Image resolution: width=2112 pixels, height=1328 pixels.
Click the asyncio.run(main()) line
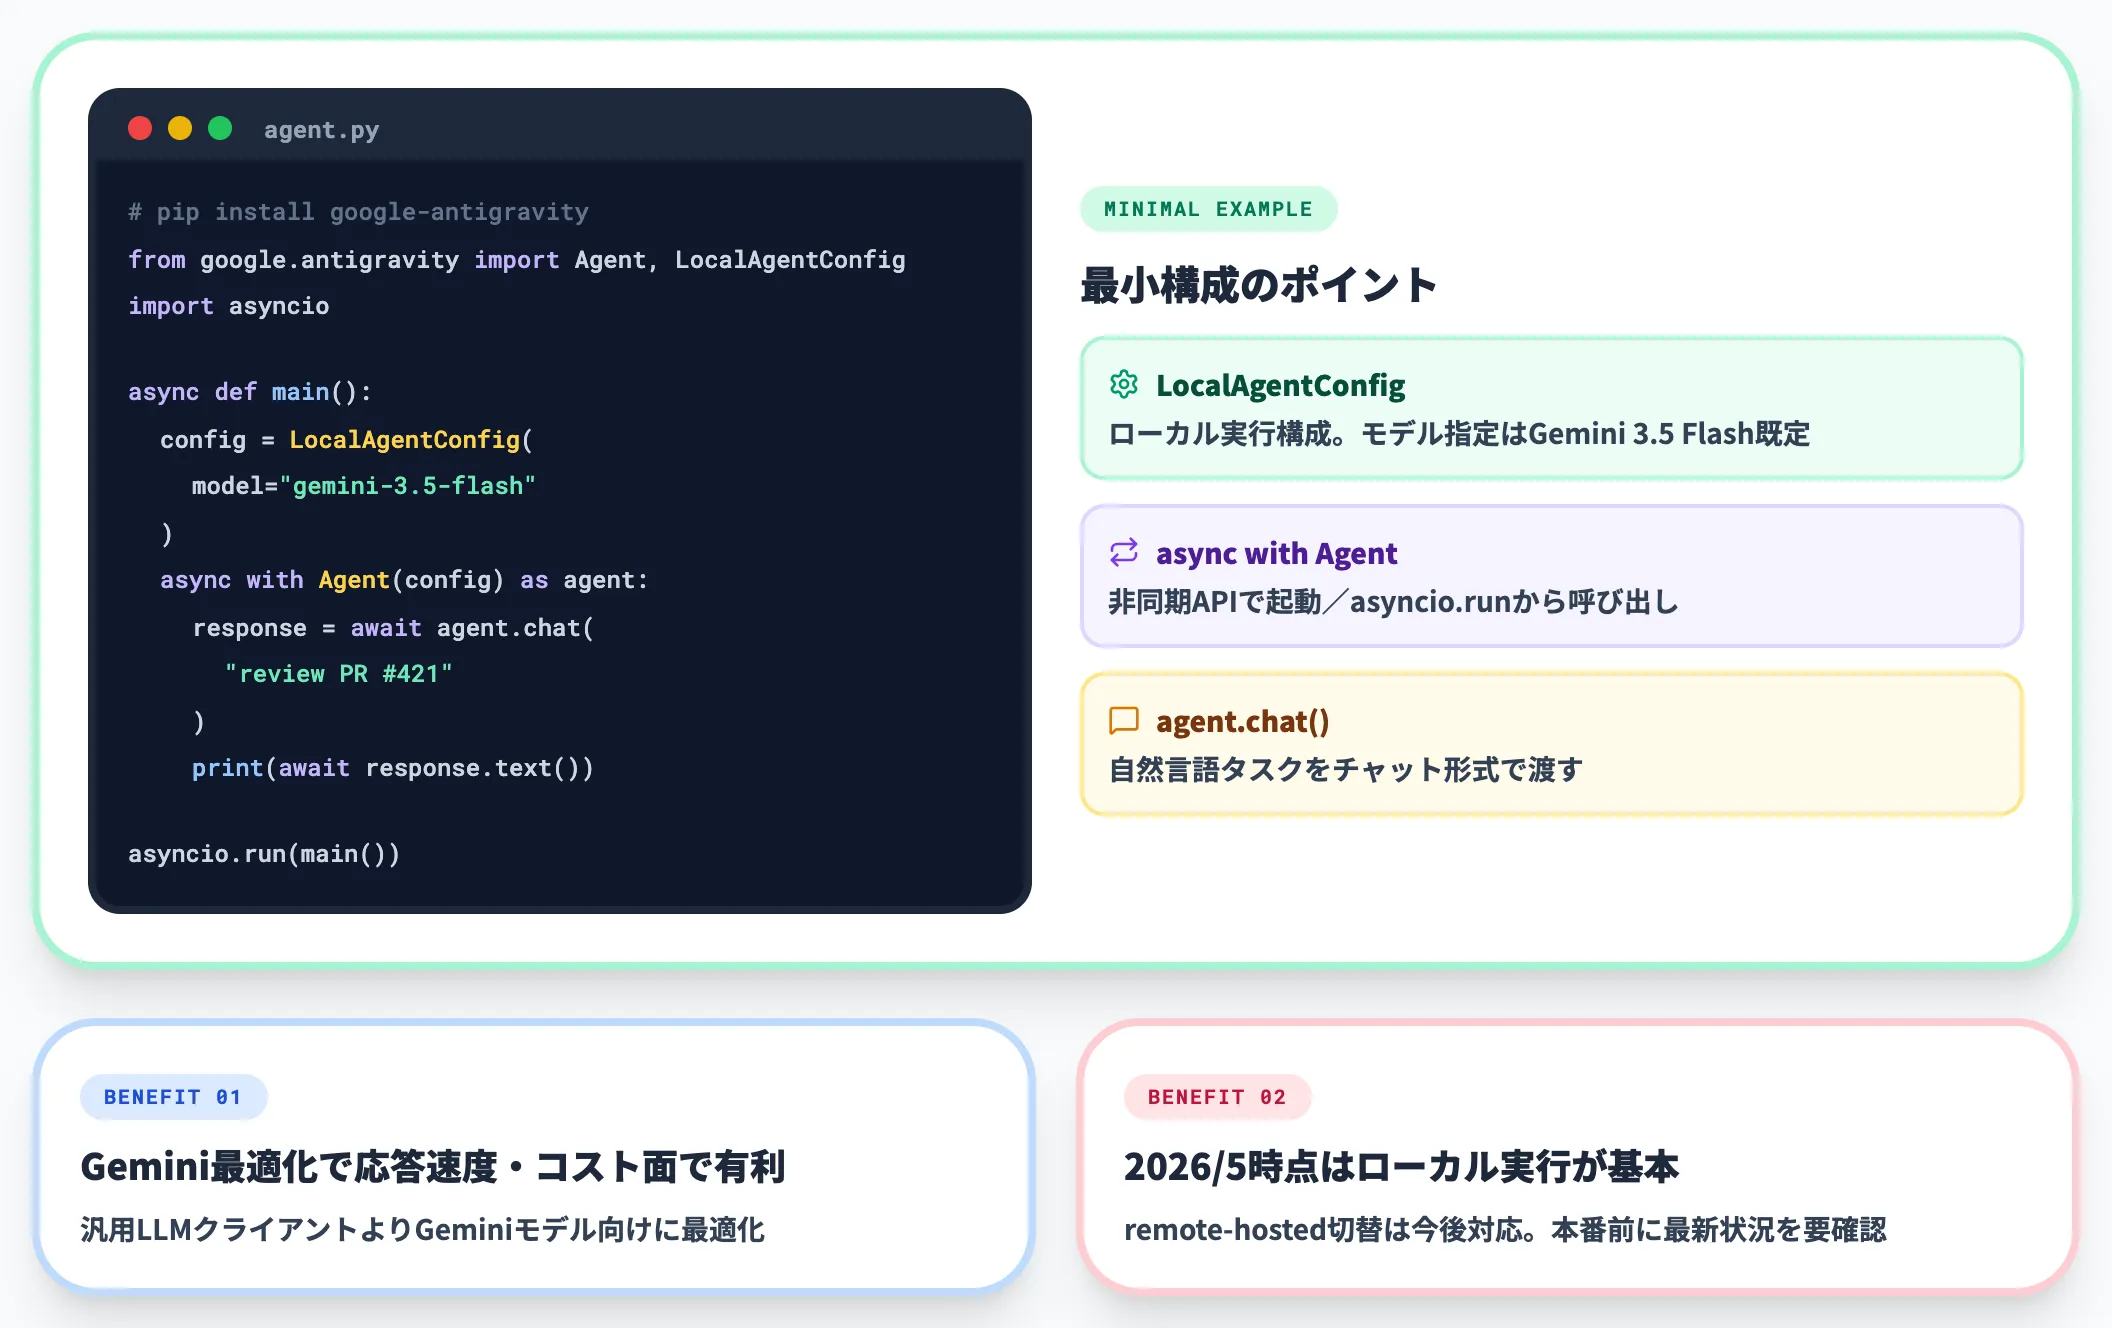click(x=264, y=854)
